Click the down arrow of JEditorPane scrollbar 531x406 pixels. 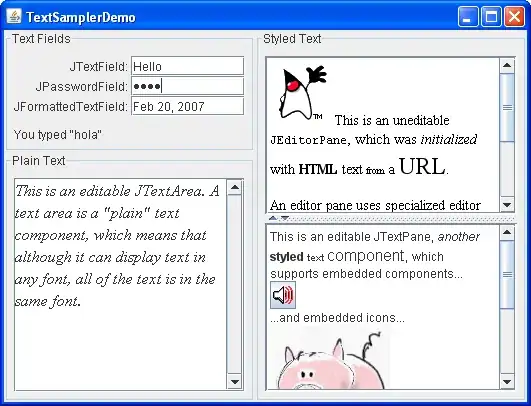(507, 205)
